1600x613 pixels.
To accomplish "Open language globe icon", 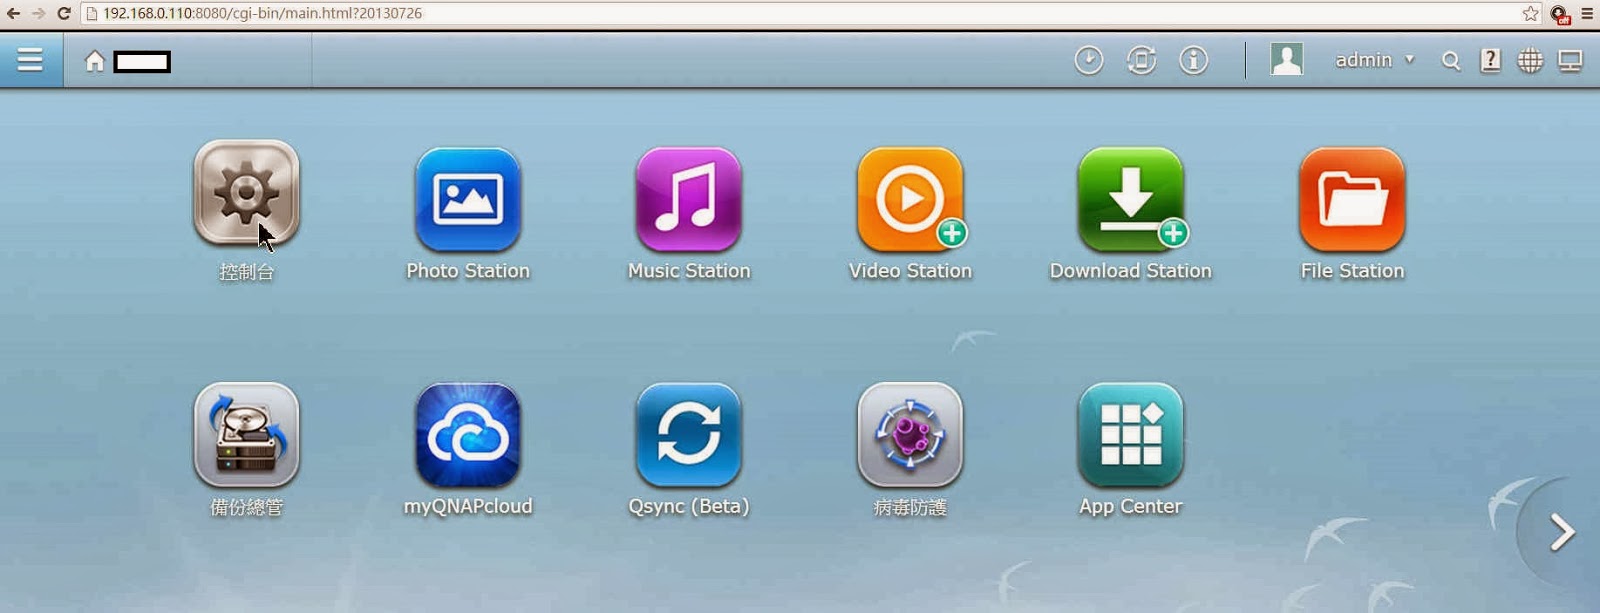I will (x=1530, y=60).
